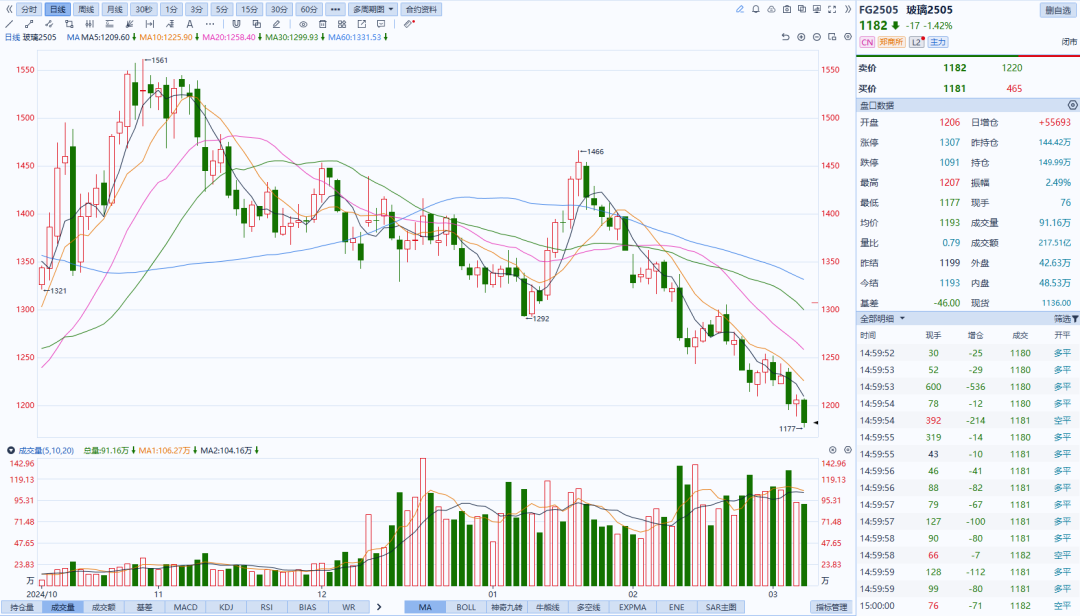The image size is (1080, 616).
Task: Open volume panel settings gear
Action: pos(848,450)
